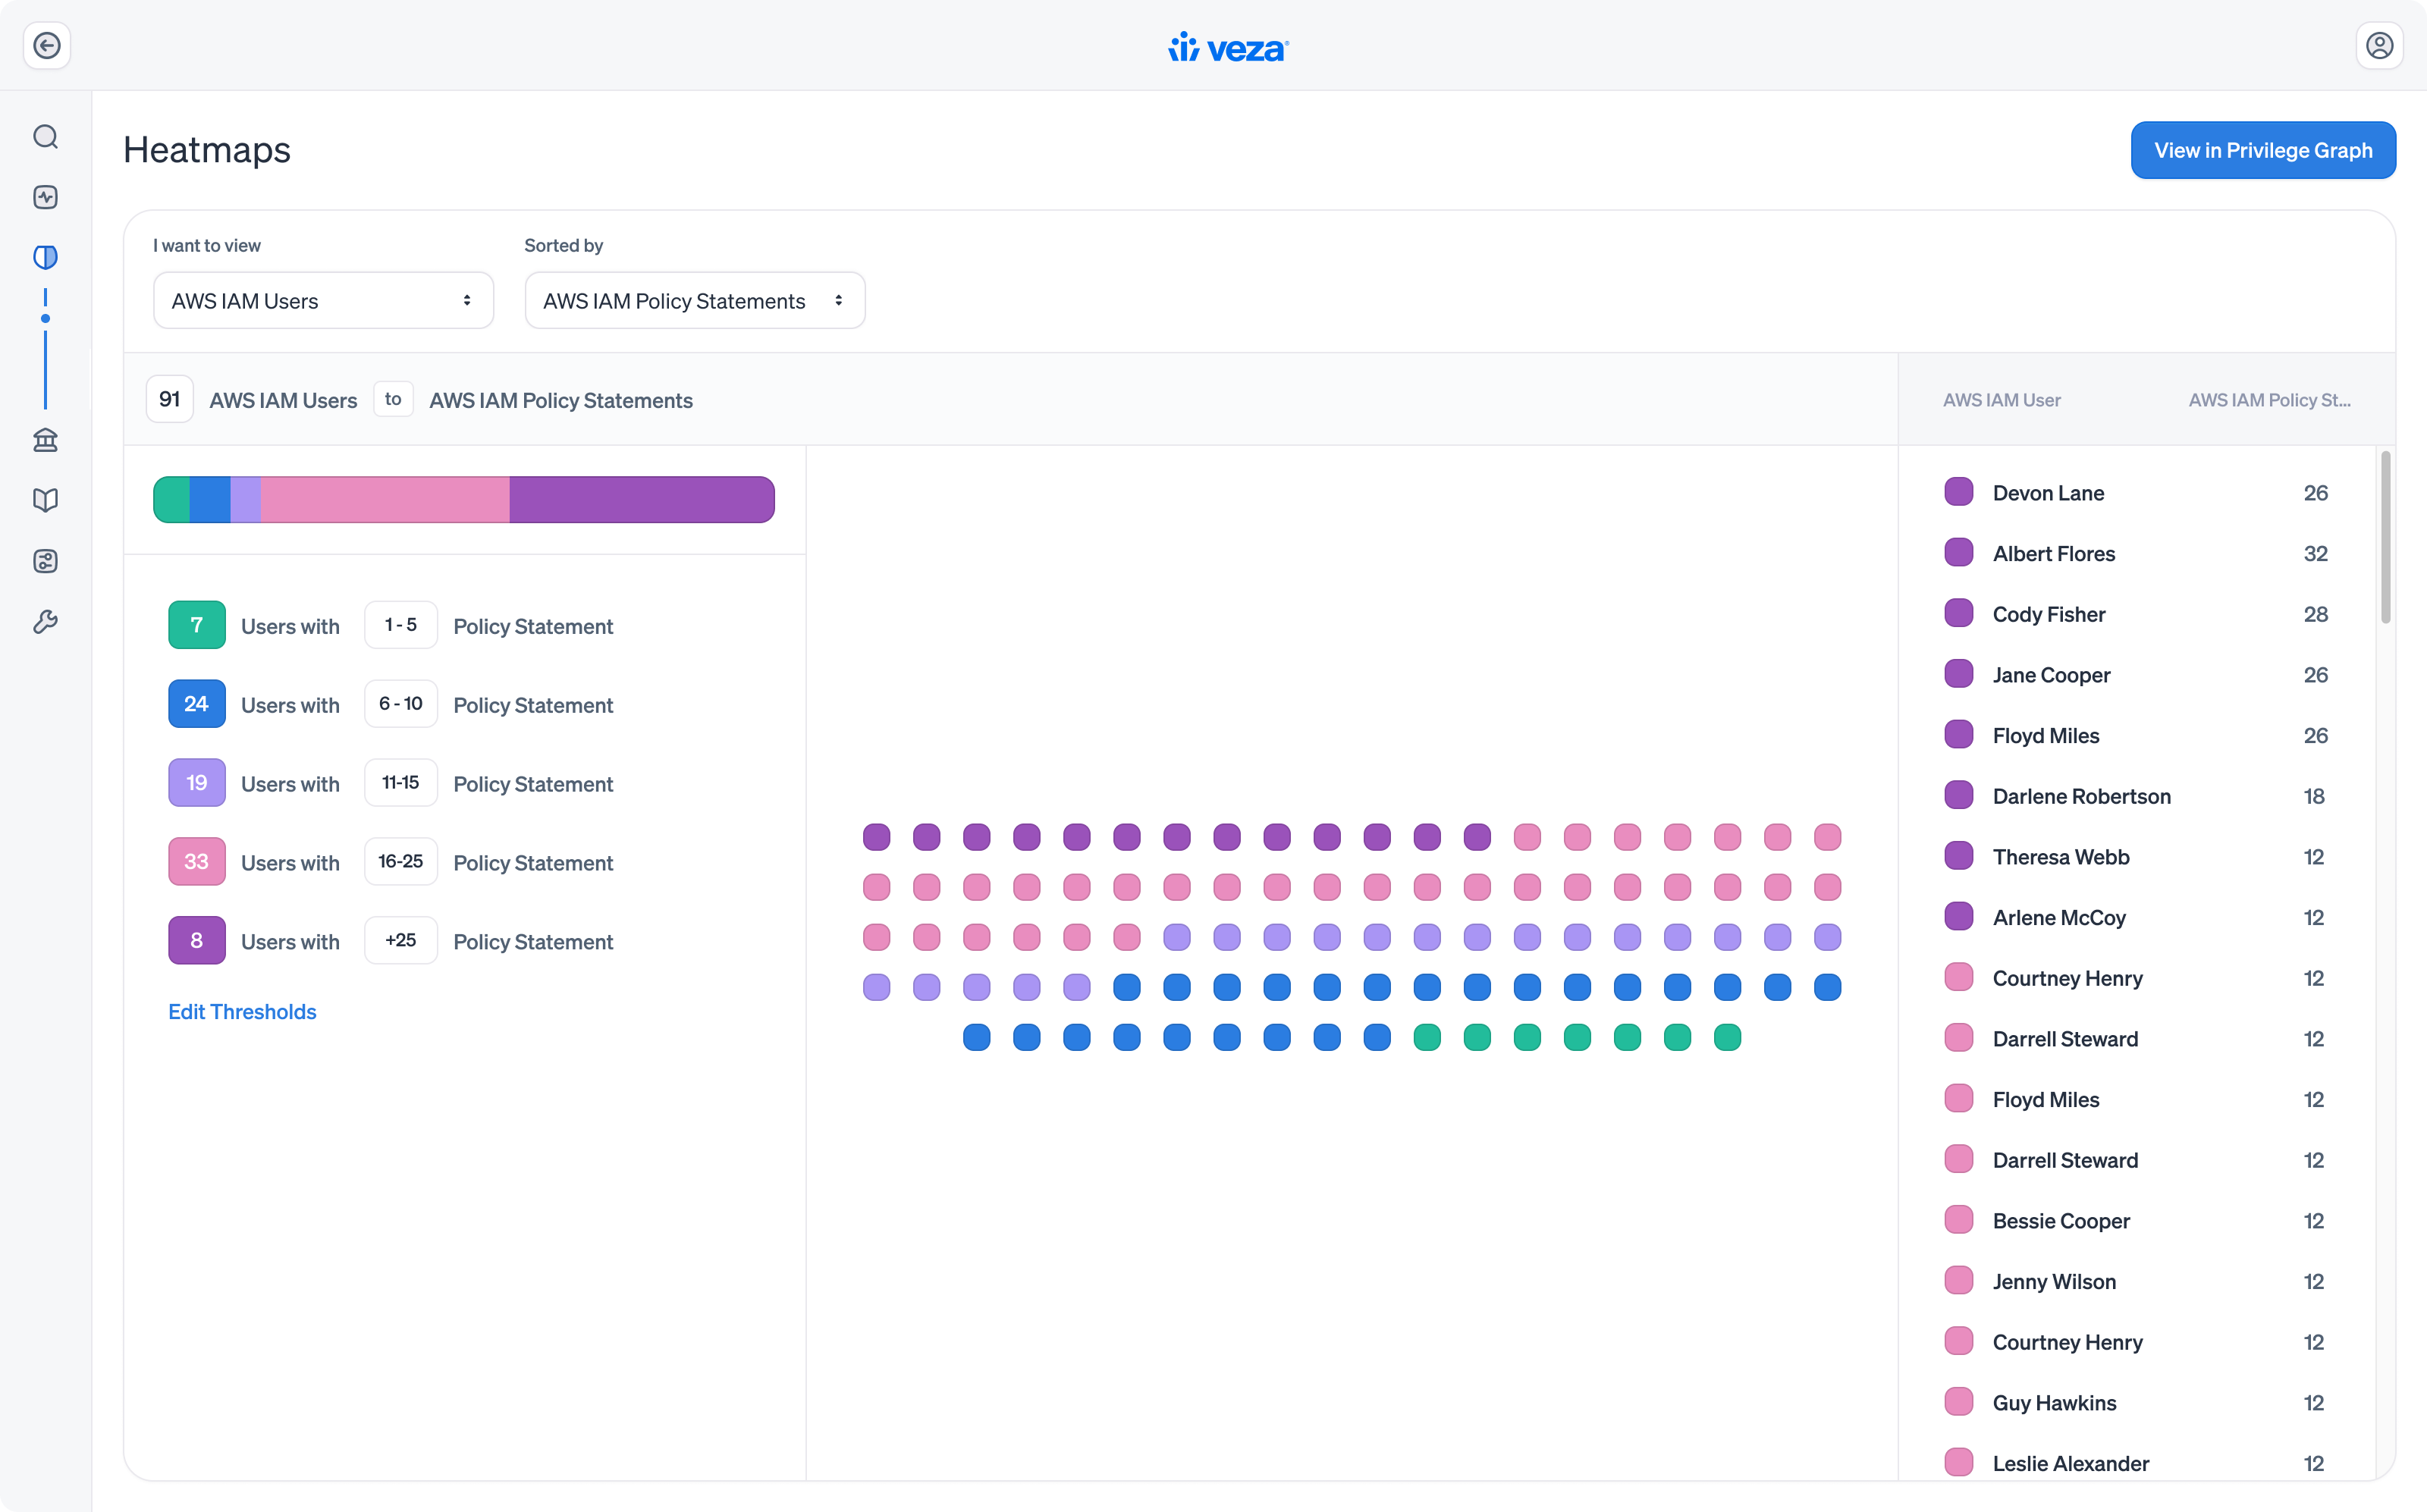Click the back arrow icon

click(47, 46)
